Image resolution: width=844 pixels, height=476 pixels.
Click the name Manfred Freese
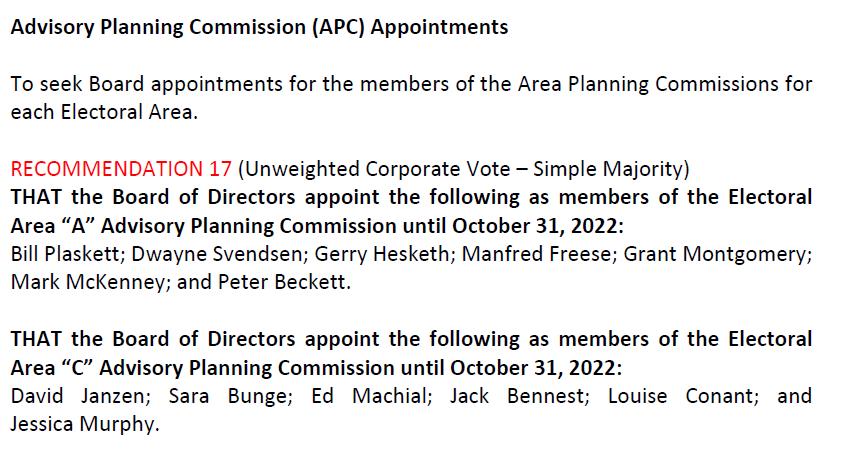pos(537,254)
